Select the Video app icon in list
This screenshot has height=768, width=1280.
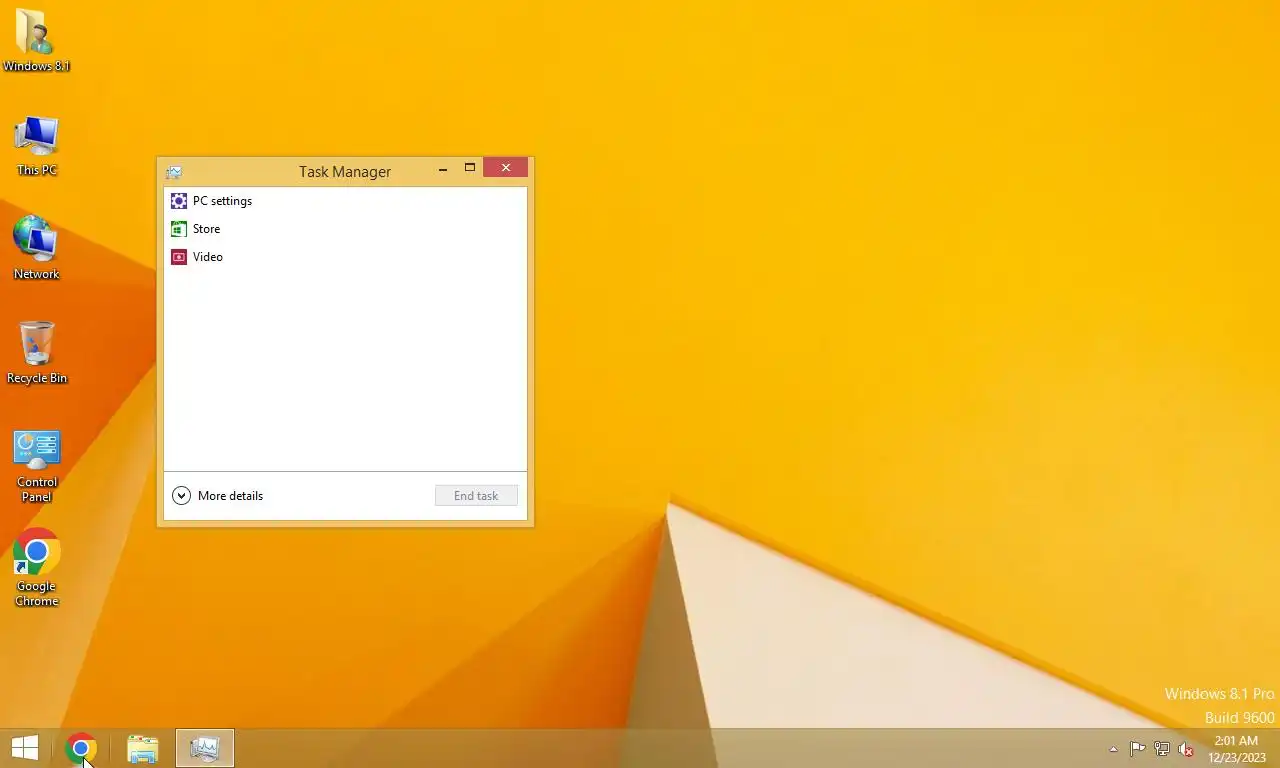pos(179,257)
